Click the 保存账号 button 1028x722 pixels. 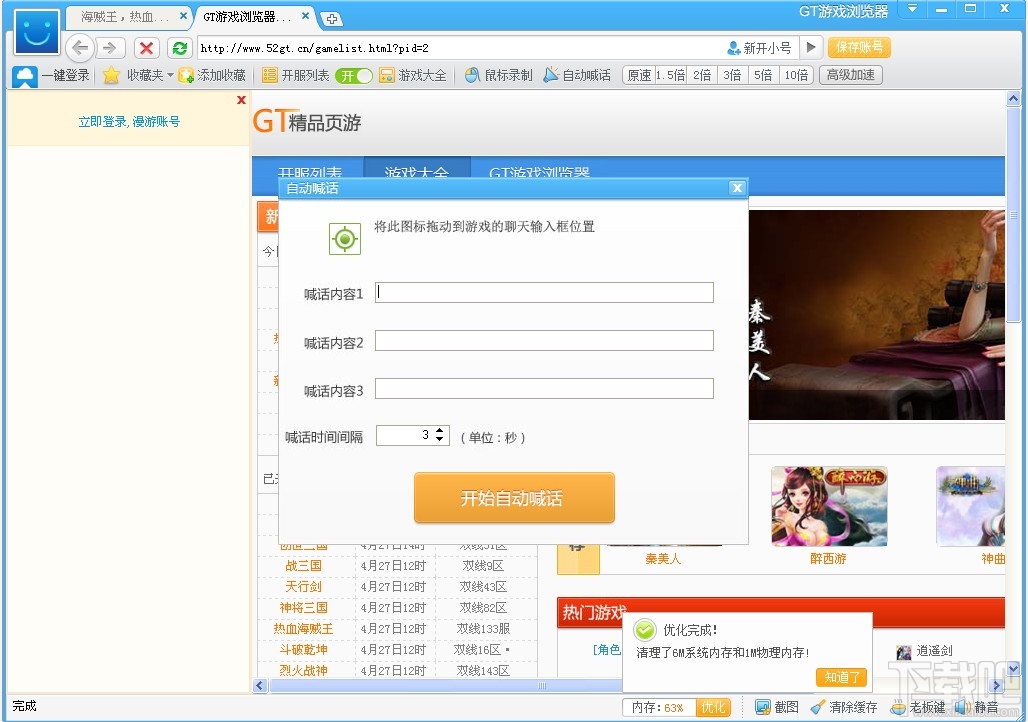coord(859,47)
